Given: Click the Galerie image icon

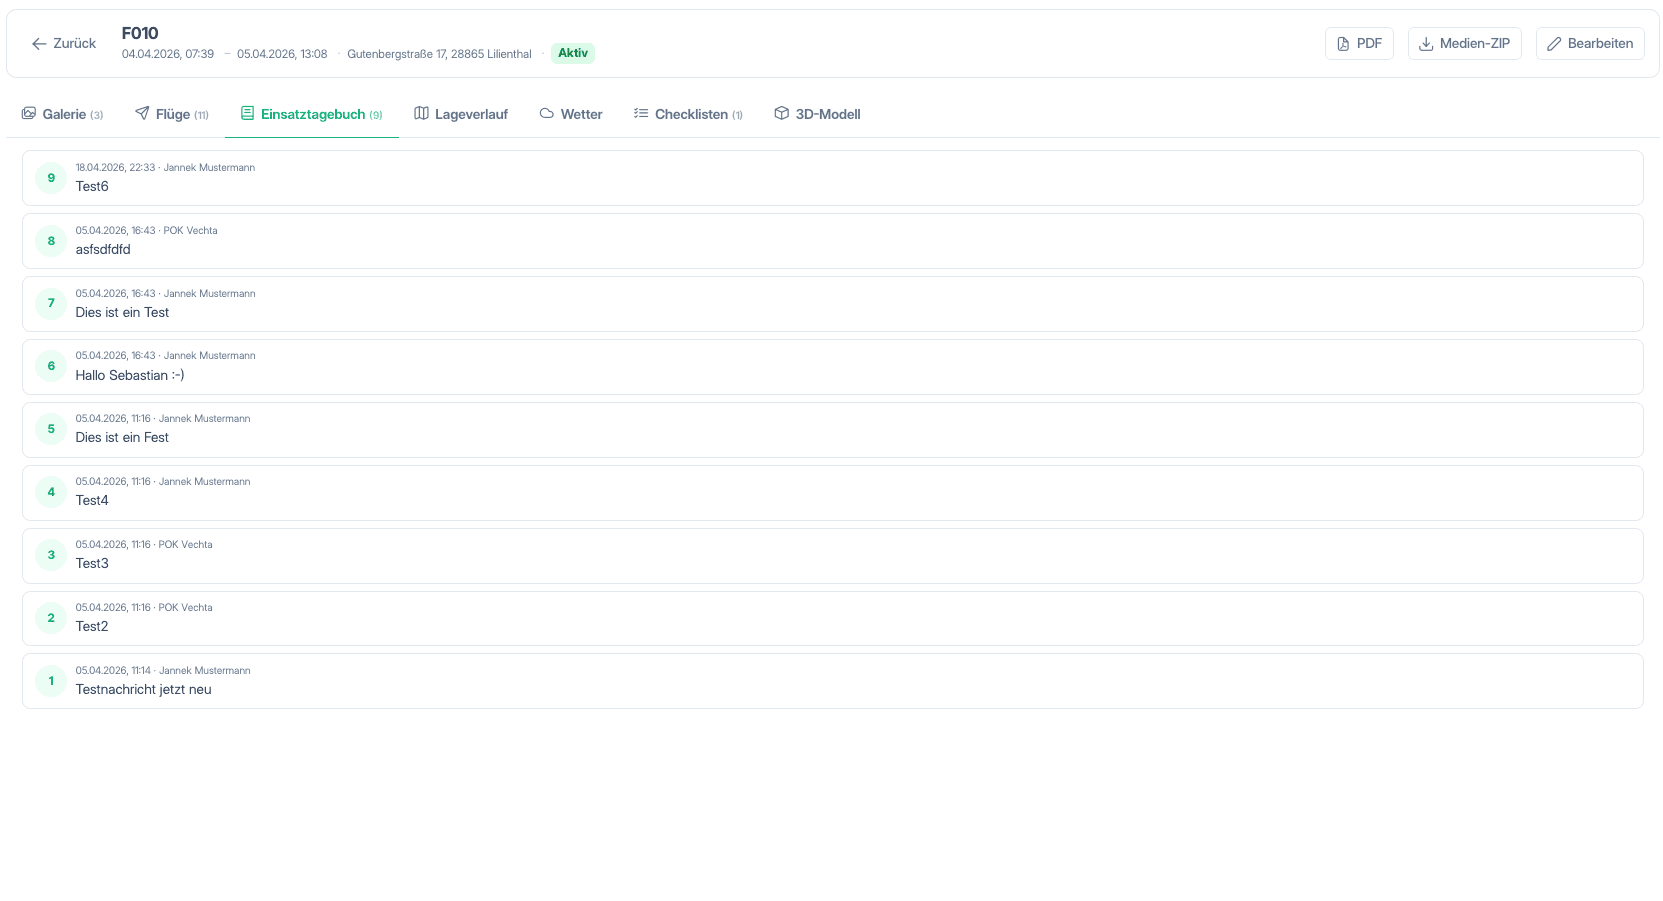Looking at the screenshot, I should (29, 114).
